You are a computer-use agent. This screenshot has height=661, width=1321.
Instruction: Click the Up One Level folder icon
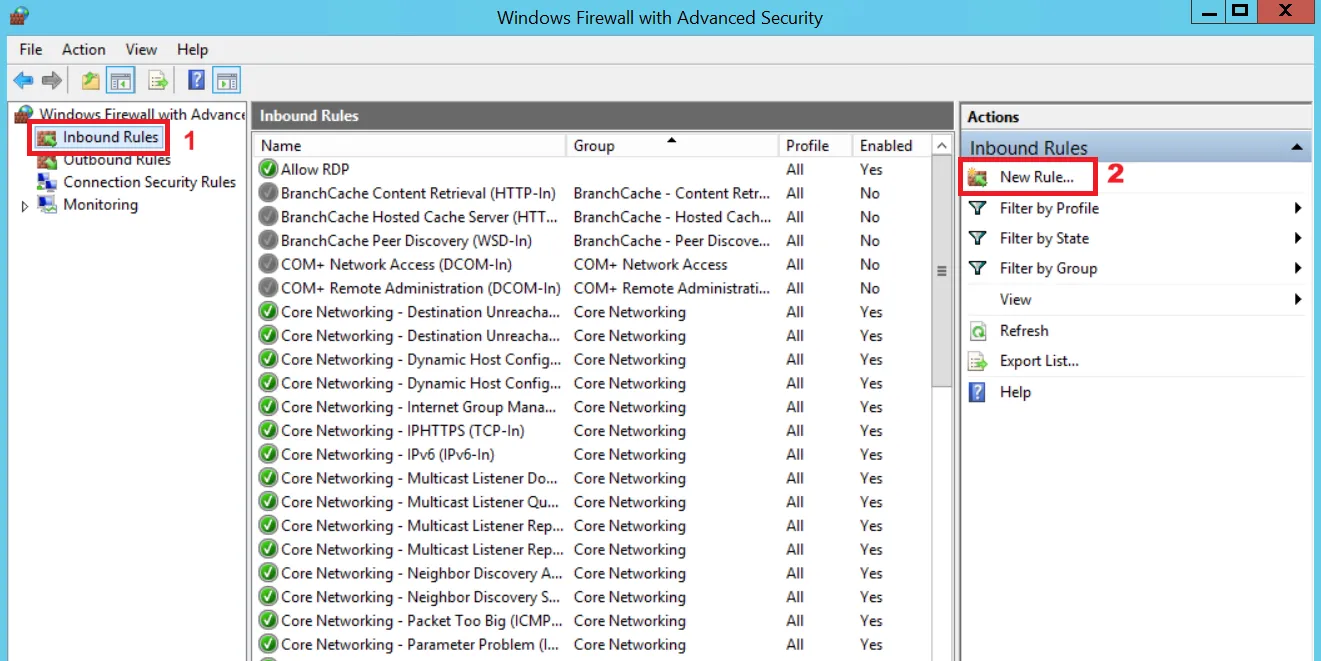click(91, 81)
